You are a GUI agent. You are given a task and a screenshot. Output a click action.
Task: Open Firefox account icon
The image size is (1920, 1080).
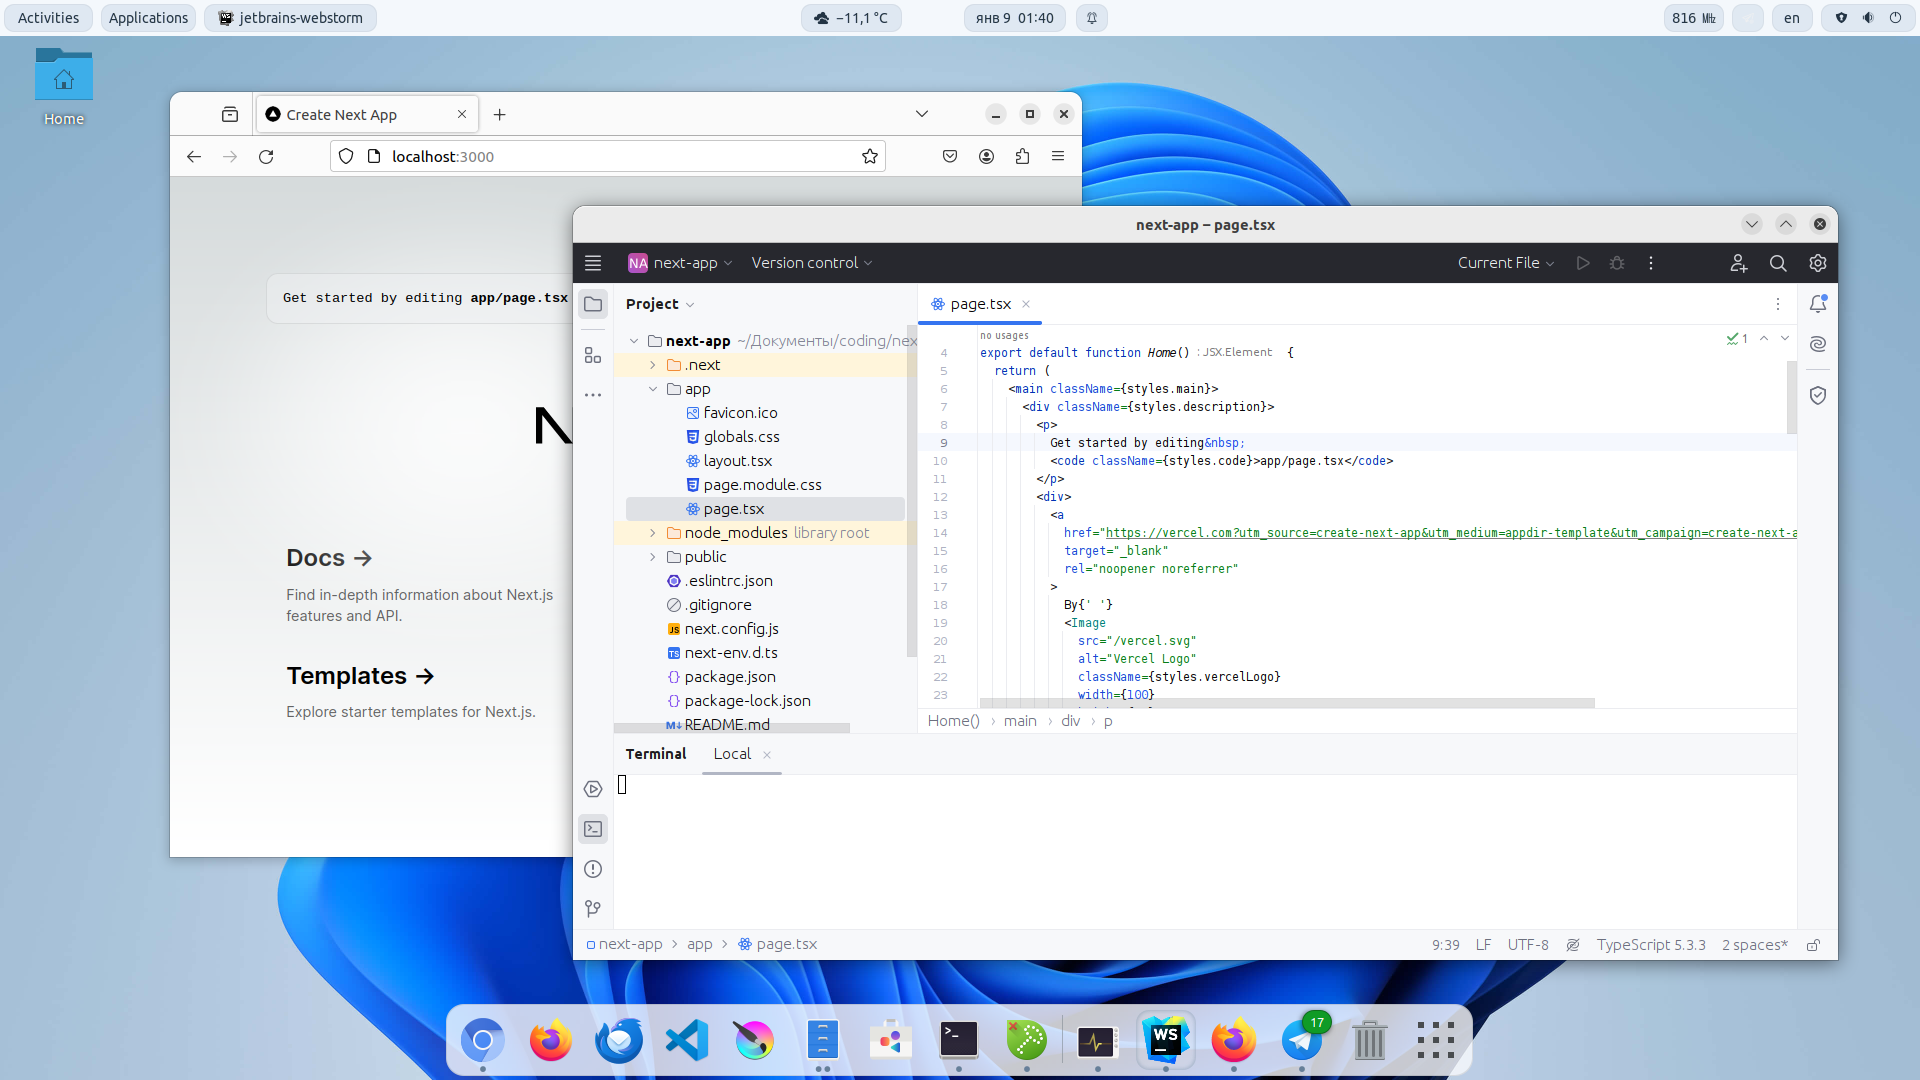click(x=986, y=157)
